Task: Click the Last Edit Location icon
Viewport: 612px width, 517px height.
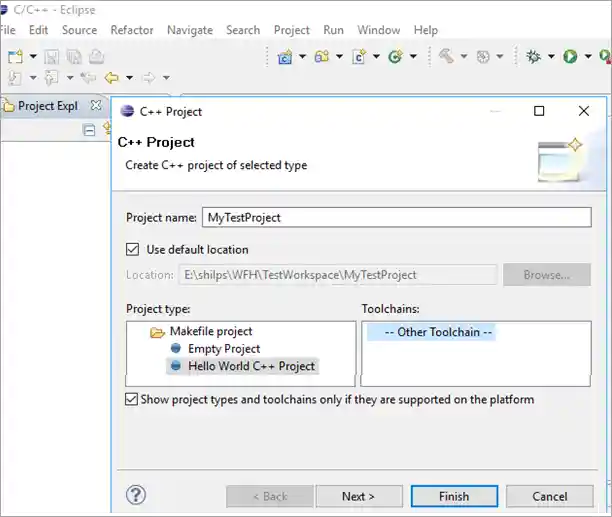Action: [x=88, y=78]
